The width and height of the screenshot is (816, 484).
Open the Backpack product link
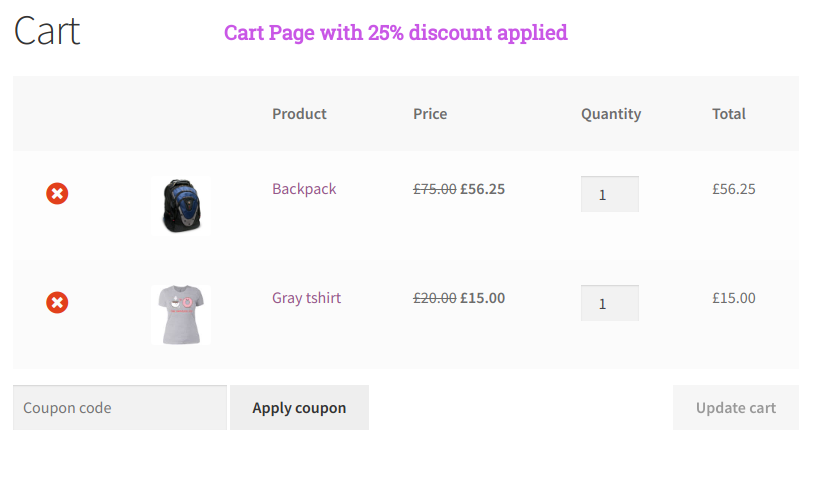click(304, 189)
